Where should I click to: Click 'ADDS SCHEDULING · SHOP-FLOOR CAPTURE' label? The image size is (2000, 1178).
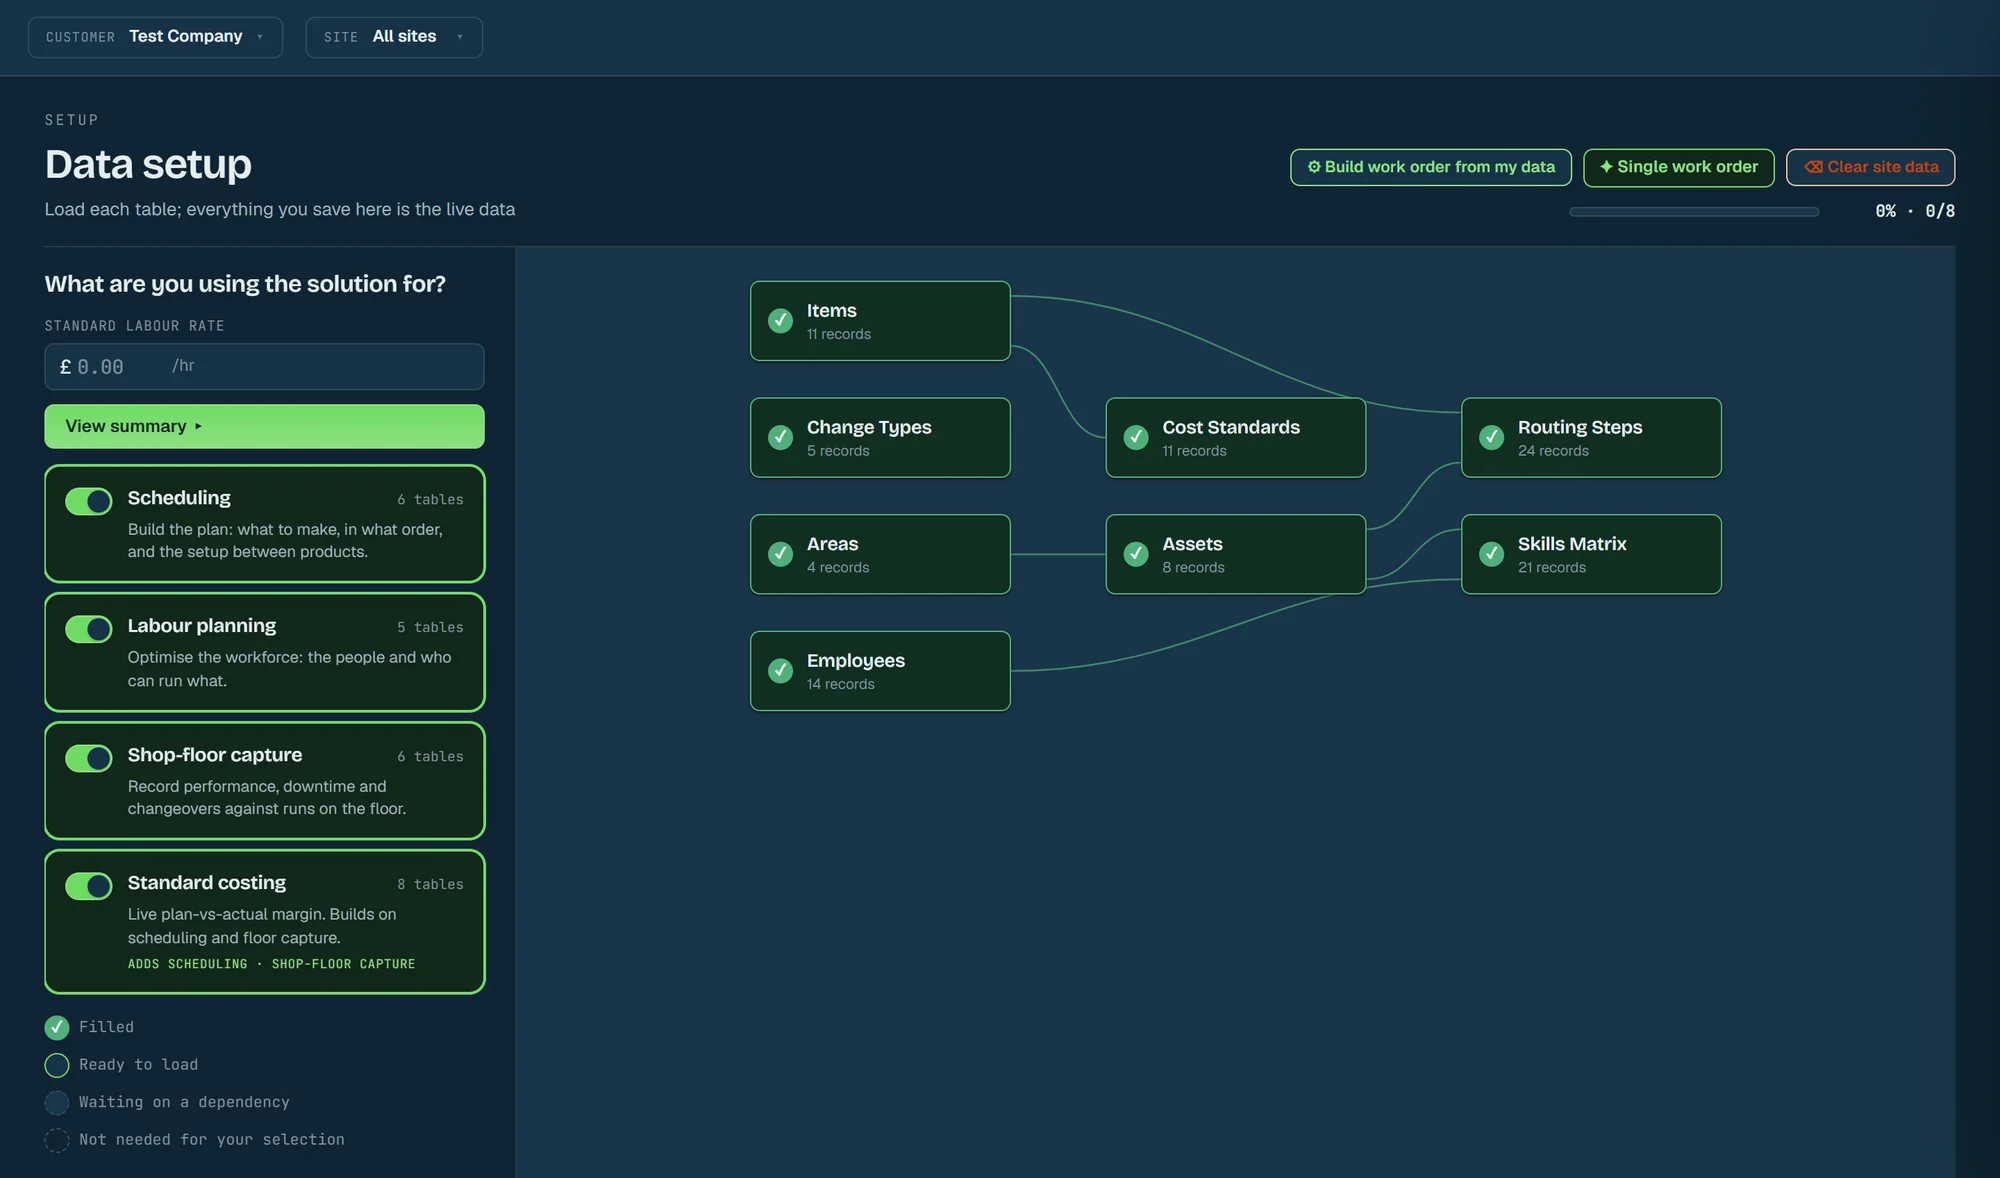tap(271, 964)
